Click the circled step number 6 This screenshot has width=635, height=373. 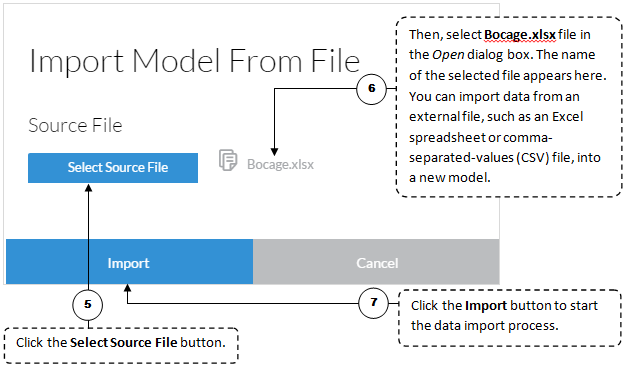tap(371, 89)
